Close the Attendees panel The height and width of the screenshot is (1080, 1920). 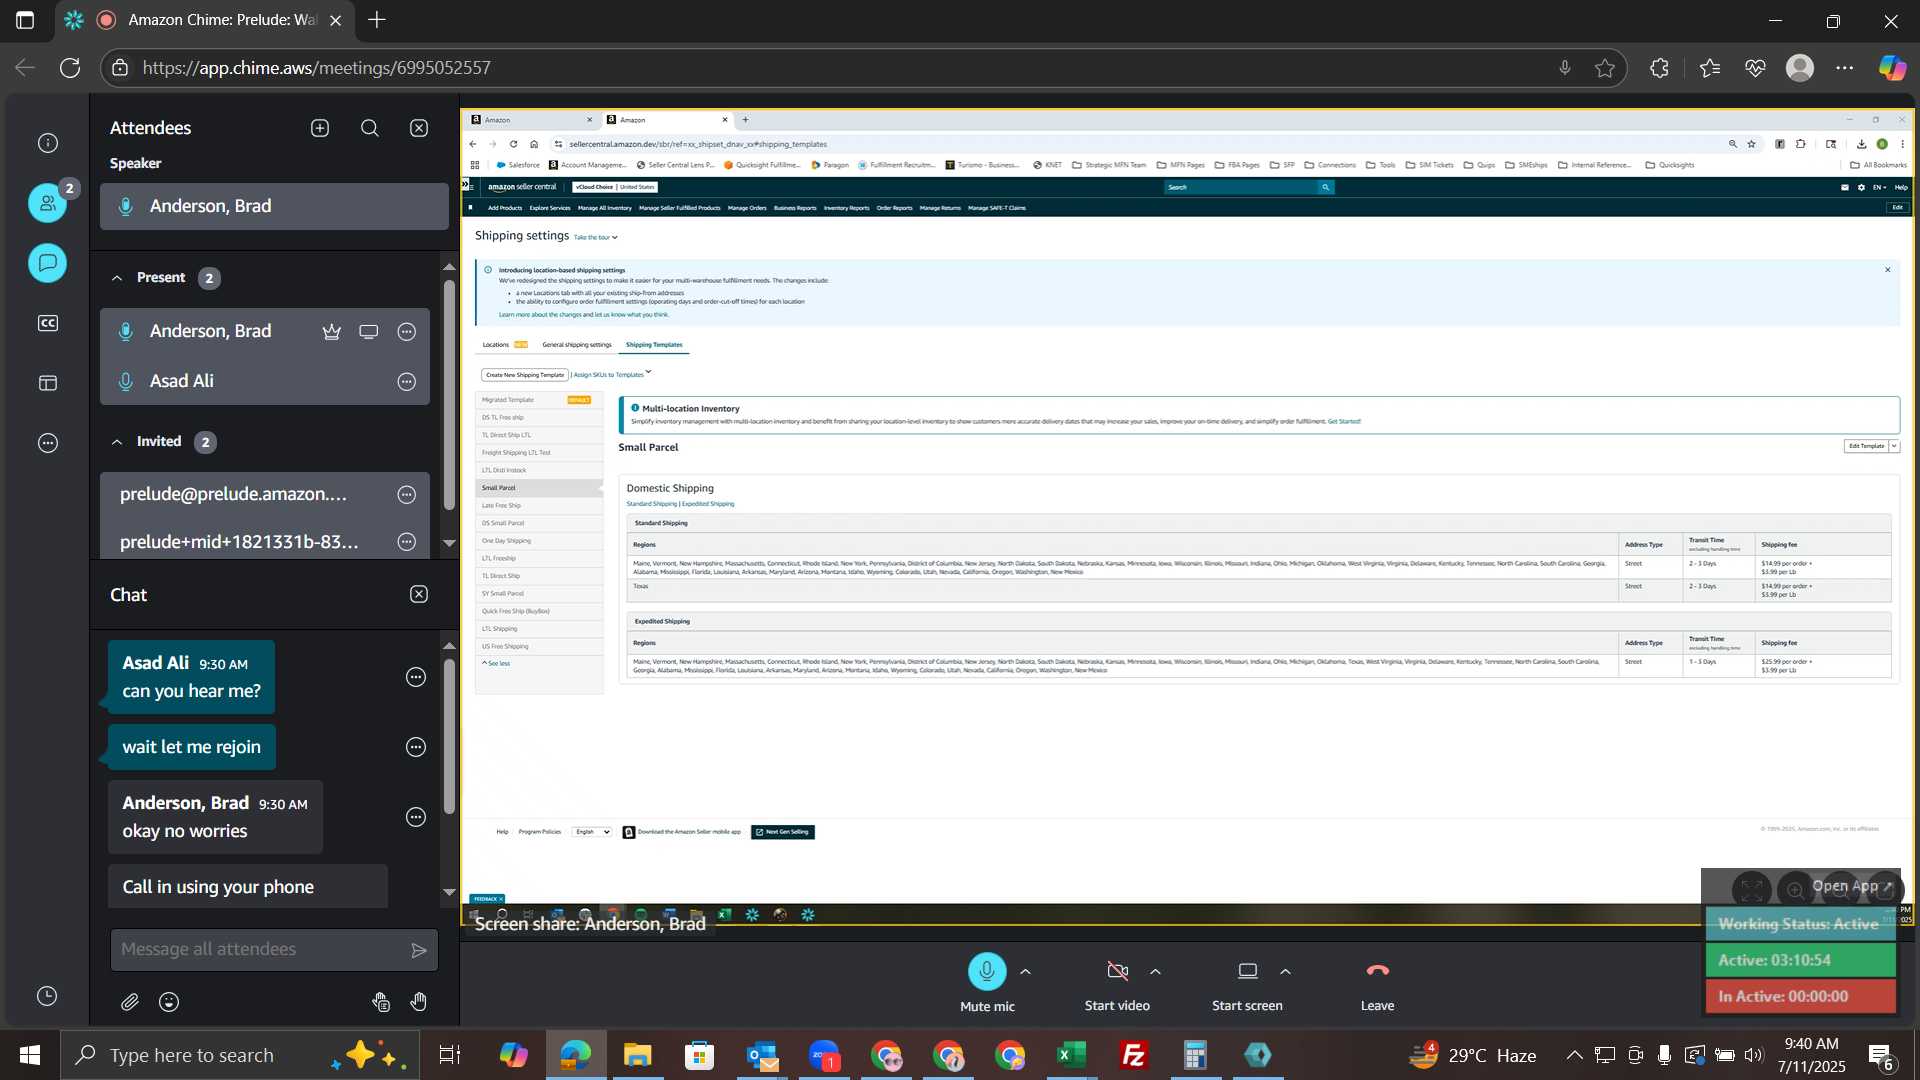click(x=419, y=128)
